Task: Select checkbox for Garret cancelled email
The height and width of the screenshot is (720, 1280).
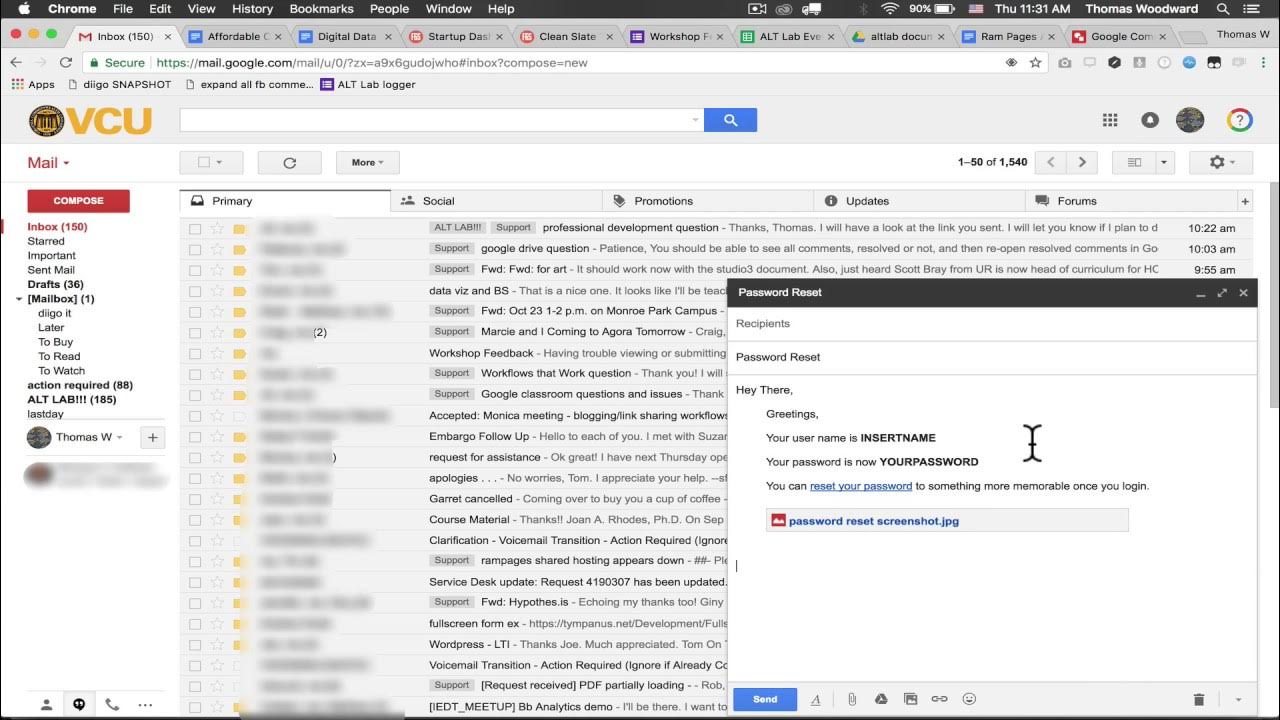Action: click(x=195, y=499)
